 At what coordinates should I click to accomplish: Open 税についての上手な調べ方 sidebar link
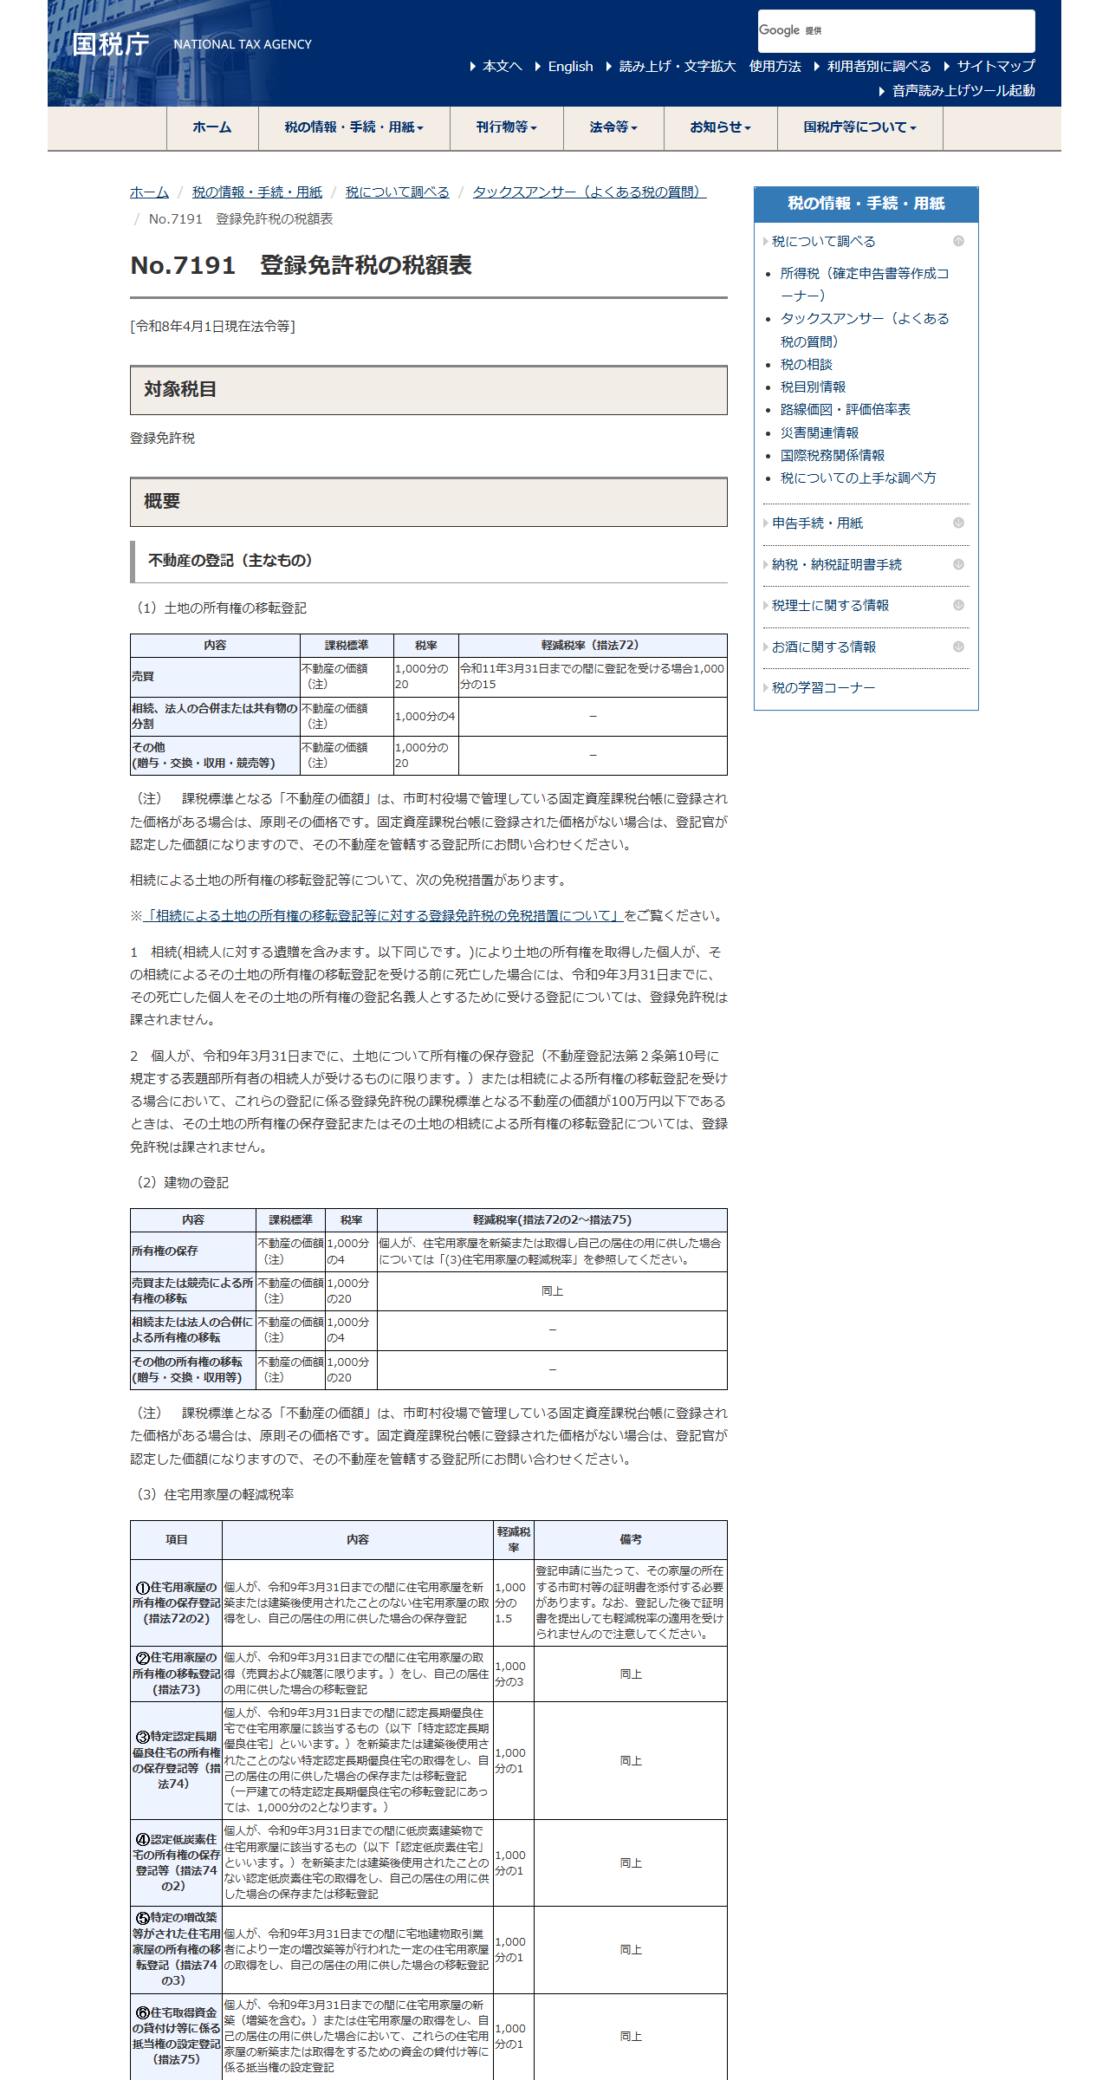coord(858,478)
